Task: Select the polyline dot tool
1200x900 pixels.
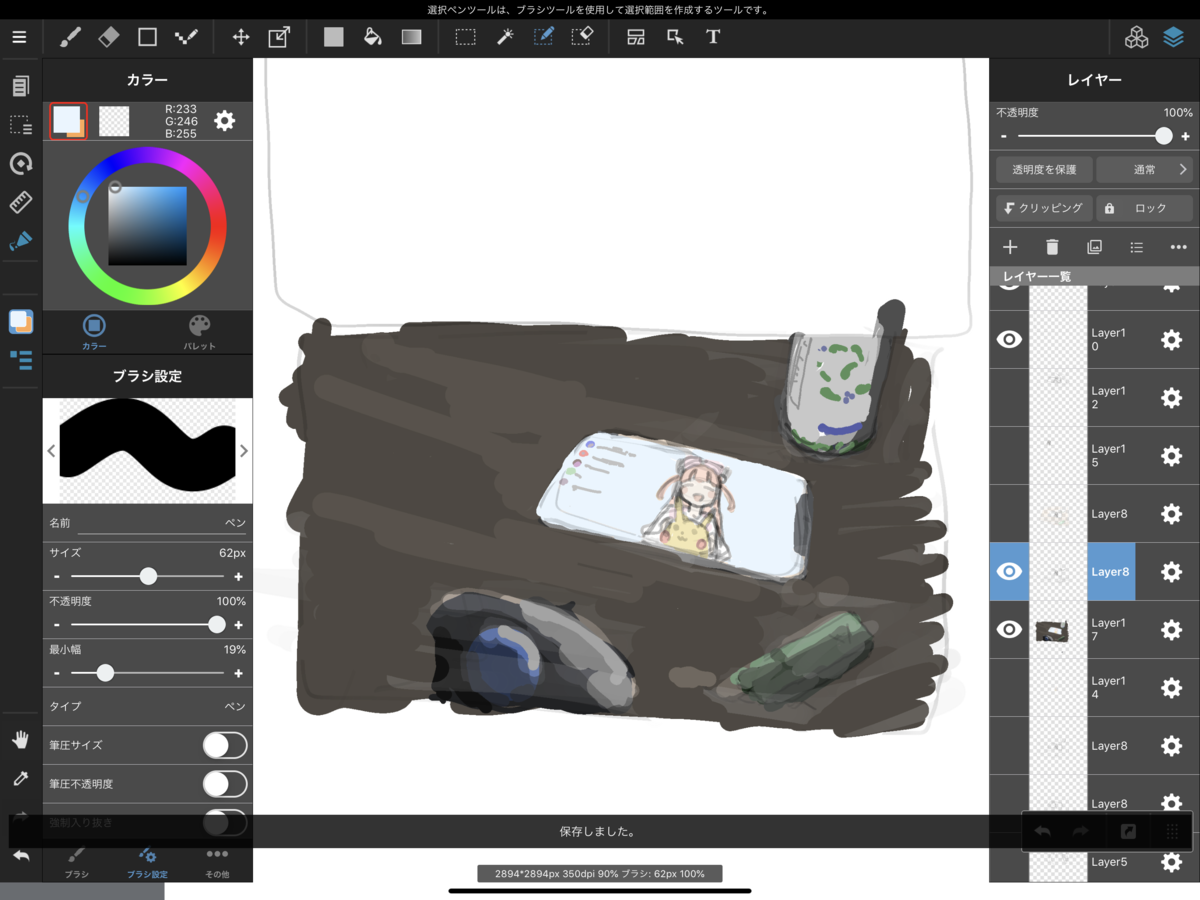Action: [186, 37]
